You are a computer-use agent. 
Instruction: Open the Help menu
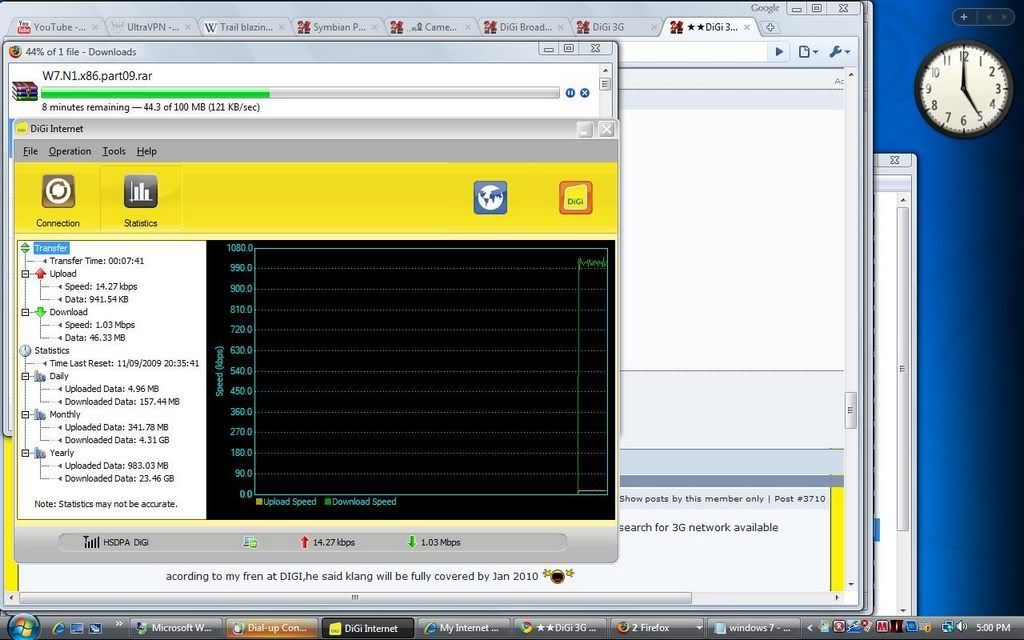click(x=146, y=152)
